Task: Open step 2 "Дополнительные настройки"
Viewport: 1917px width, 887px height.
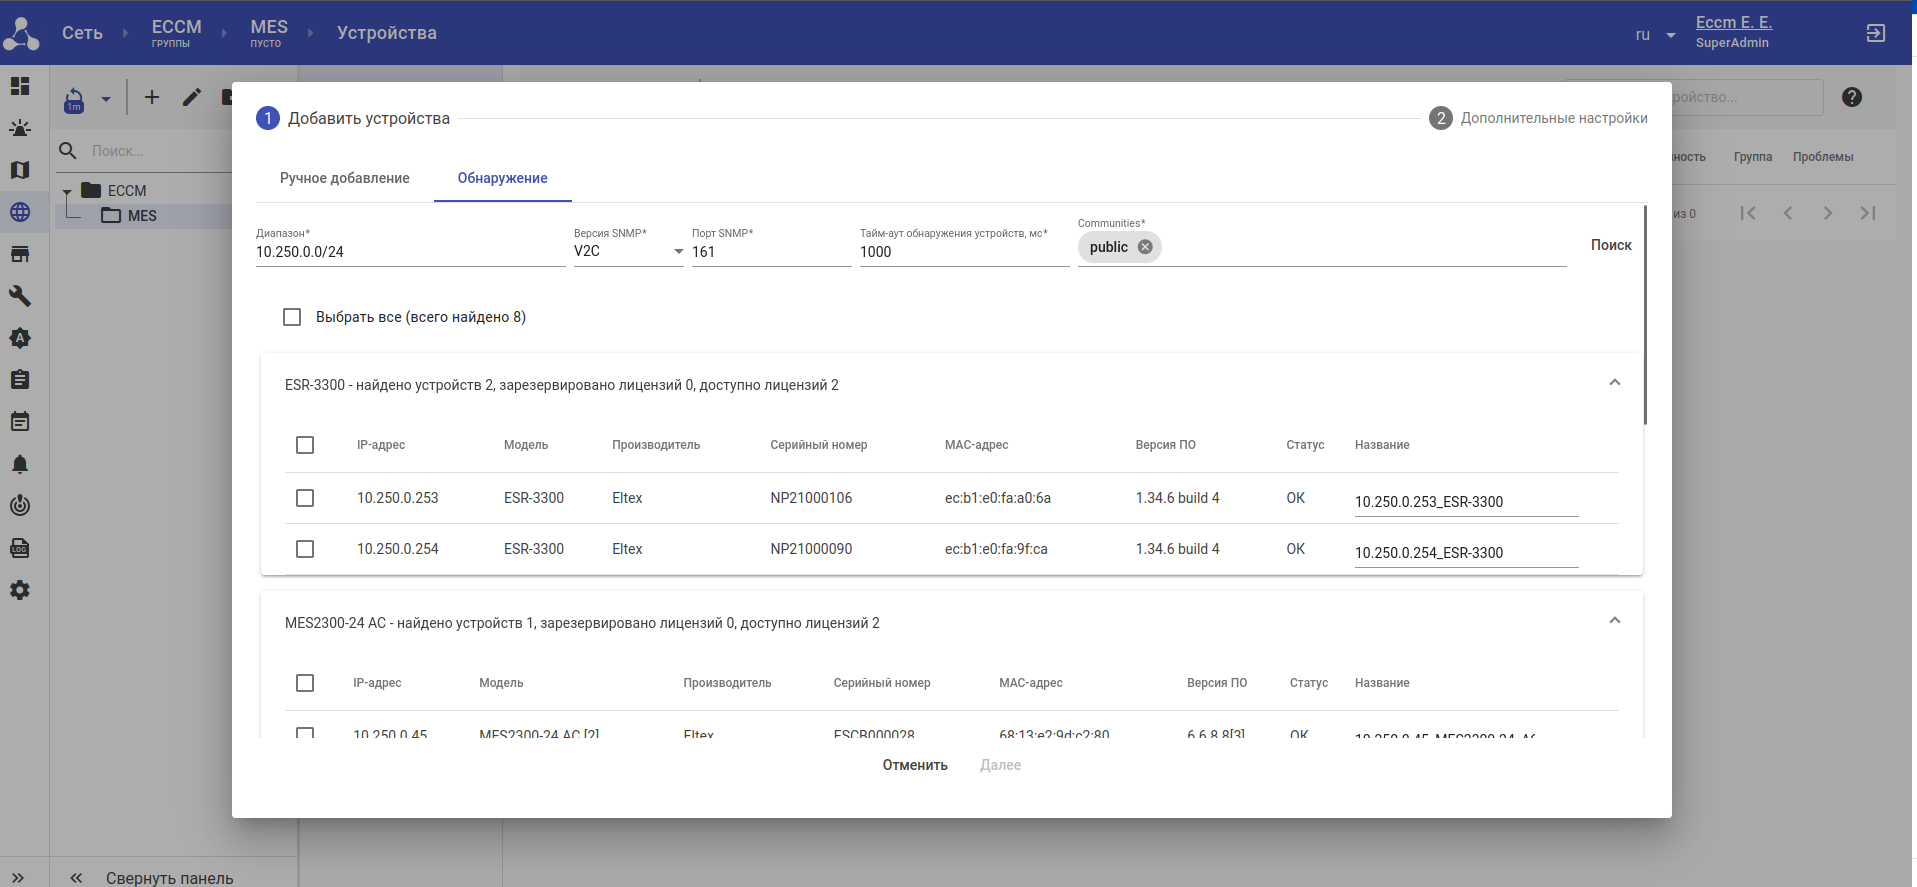Action: pyautogui.click(x=1539, y=118)
